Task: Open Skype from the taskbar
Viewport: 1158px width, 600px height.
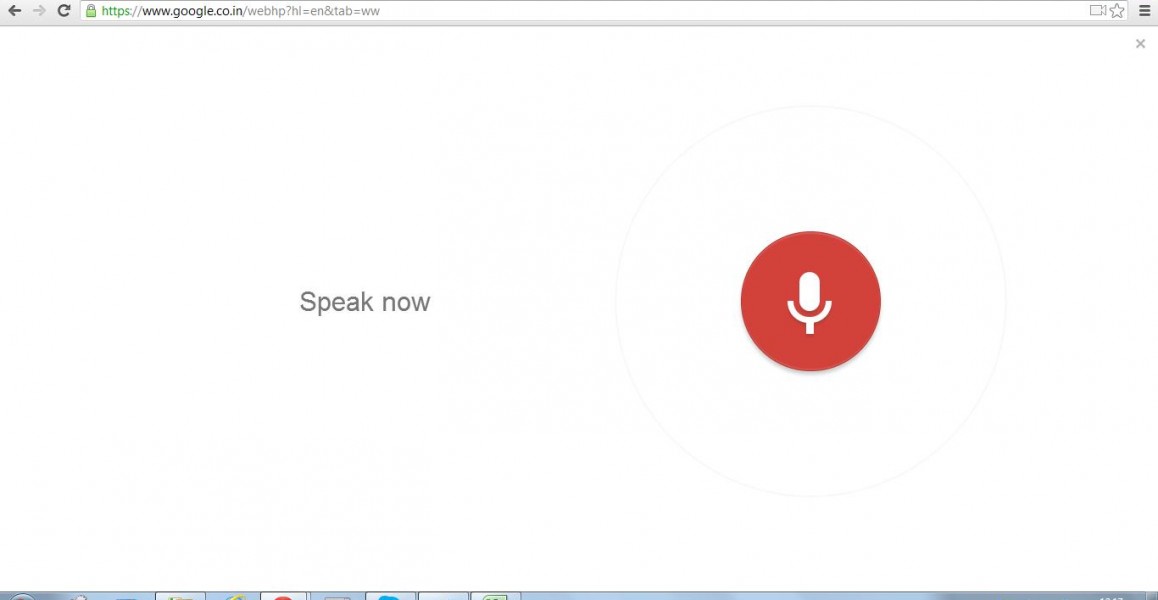Action: coord(390,597)
